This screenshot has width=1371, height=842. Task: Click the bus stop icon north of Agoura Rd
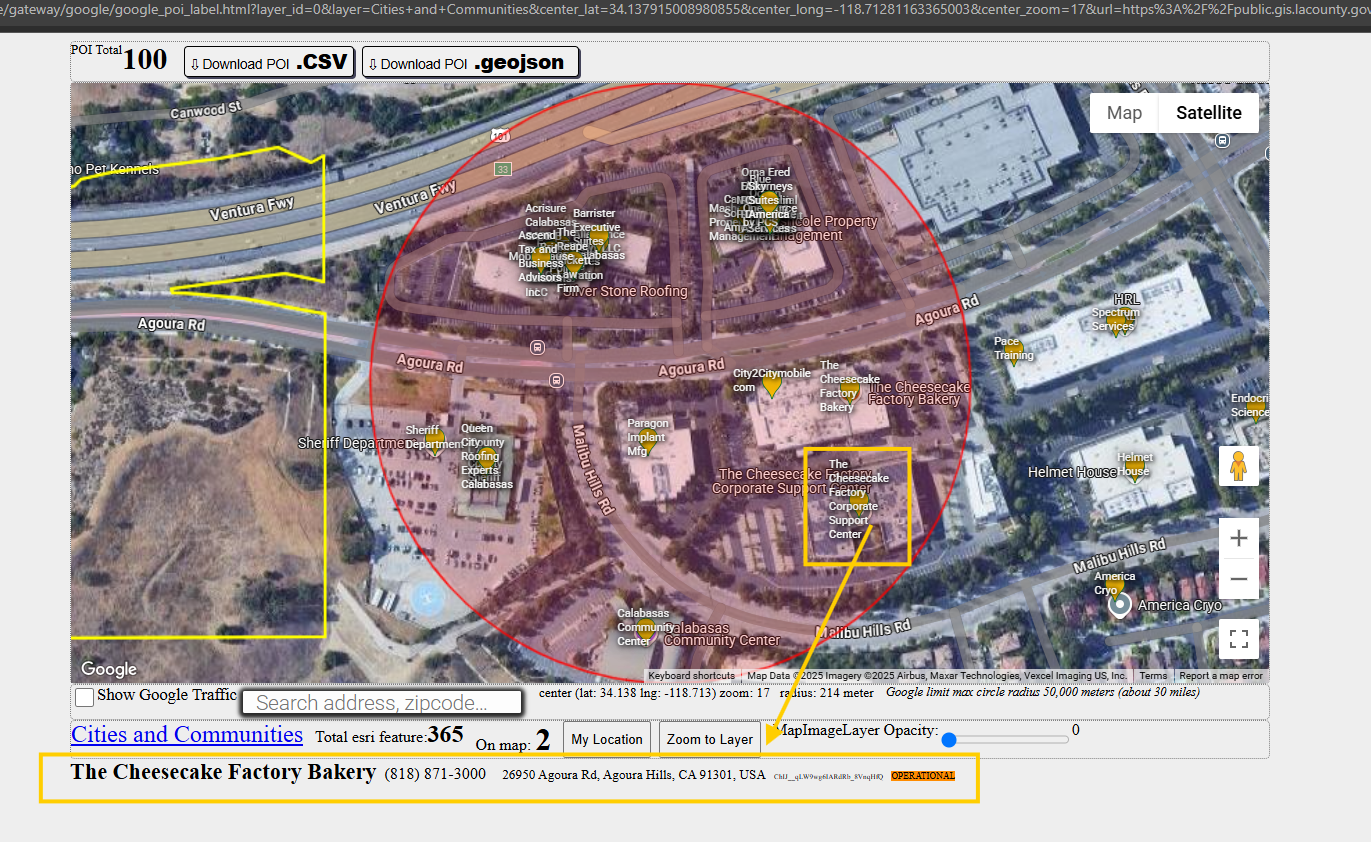[x=538, y=347]
